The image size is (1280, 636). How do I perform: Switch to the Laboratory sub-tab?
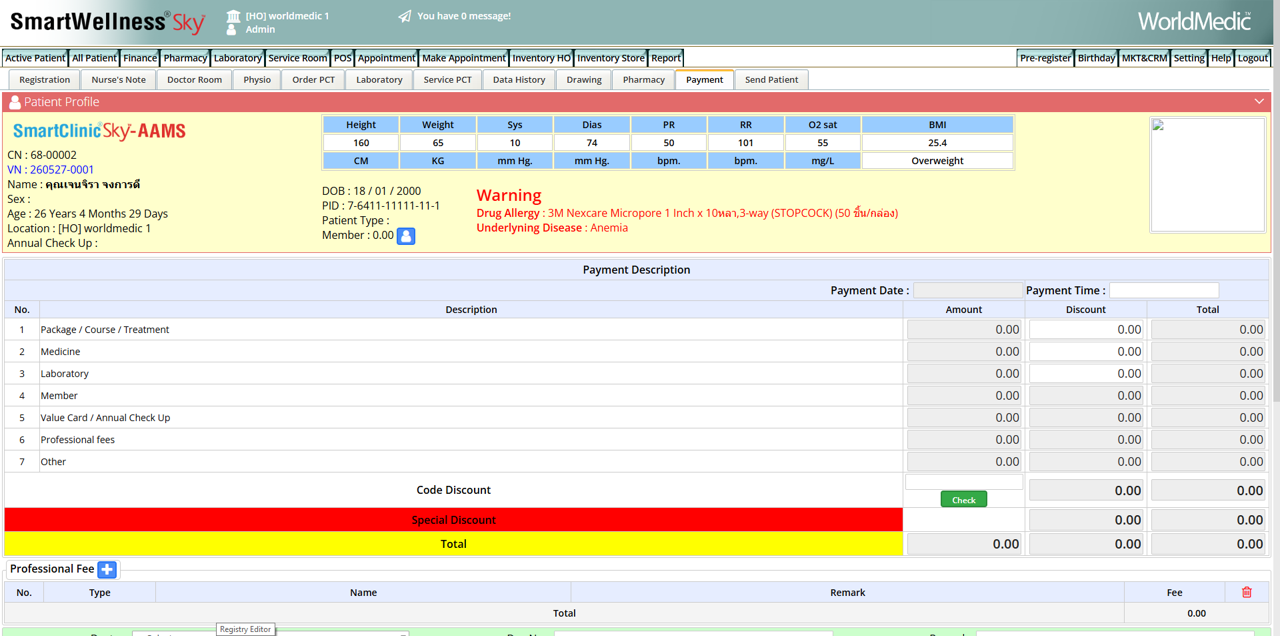(x=379, y=80)
